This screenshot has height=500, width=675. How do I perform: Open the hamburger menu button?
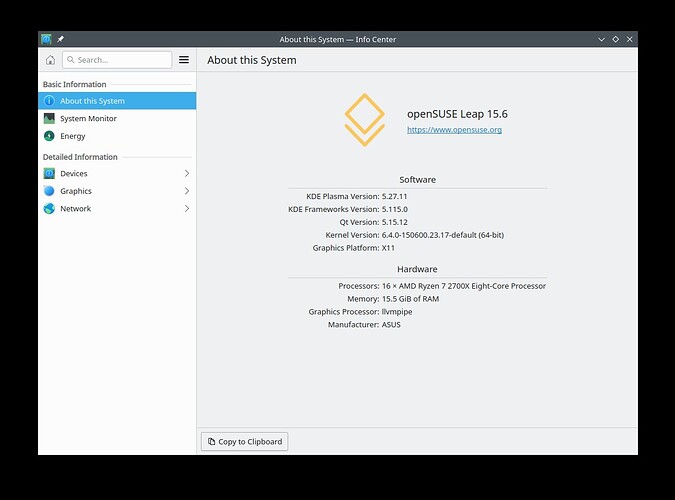coord(184,60)
